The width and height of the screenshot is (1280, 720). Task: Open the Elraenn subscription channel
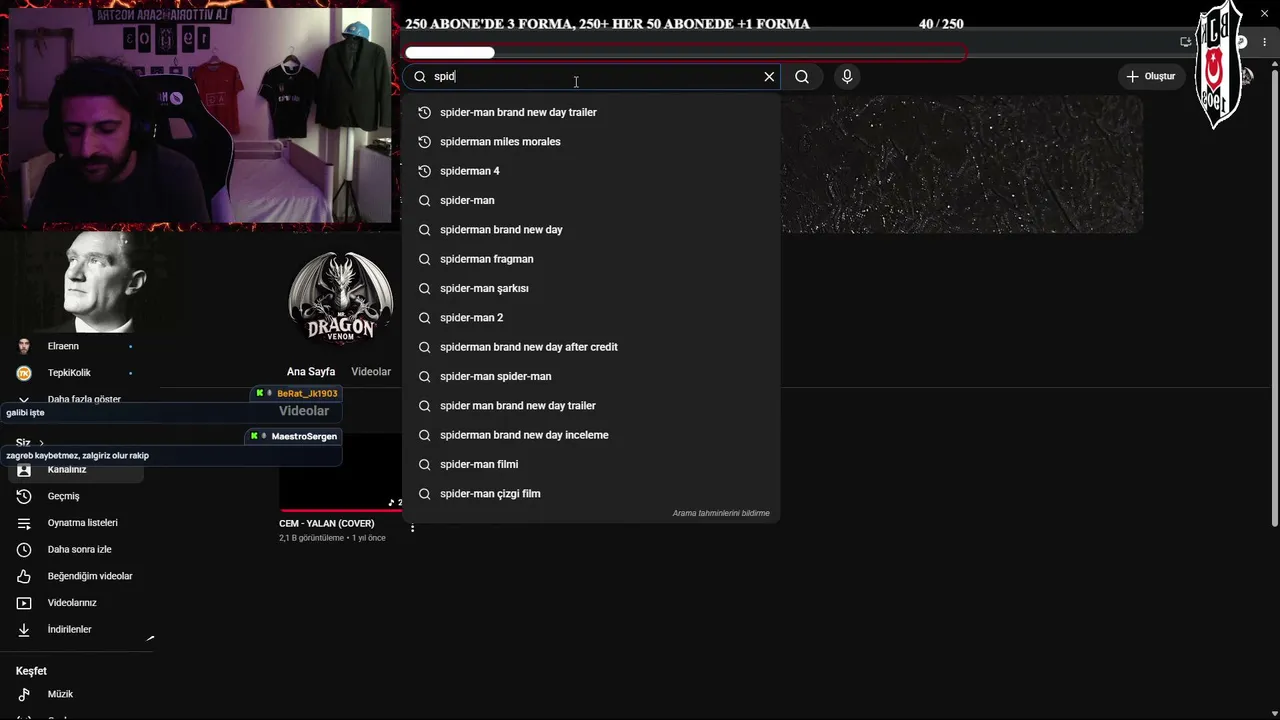pyautogui.click(x=76, y=346)
